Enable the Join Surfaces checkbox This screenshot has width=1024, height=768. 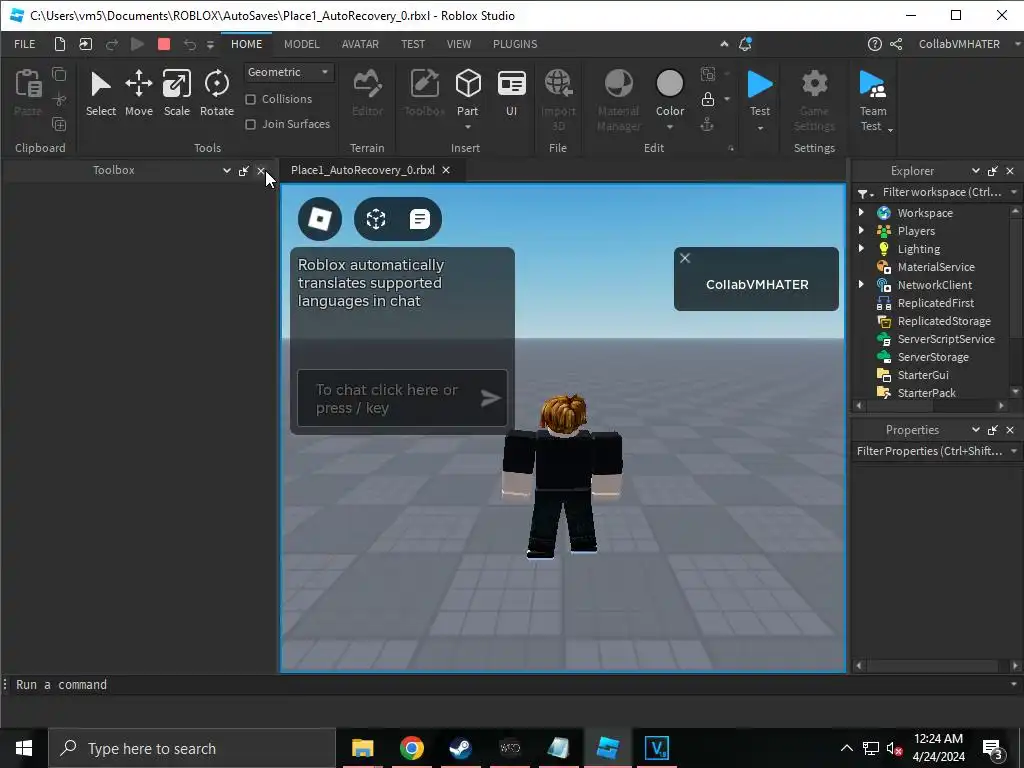(x=250, y=124)
